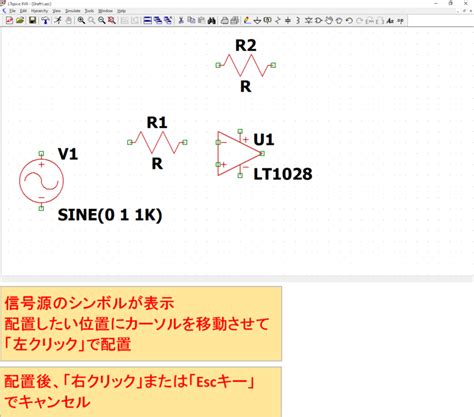Click the New Schematic toolbar icon
Image resolution: width=474 pixels, height=417 pixels.
click(x=9, y=21)
